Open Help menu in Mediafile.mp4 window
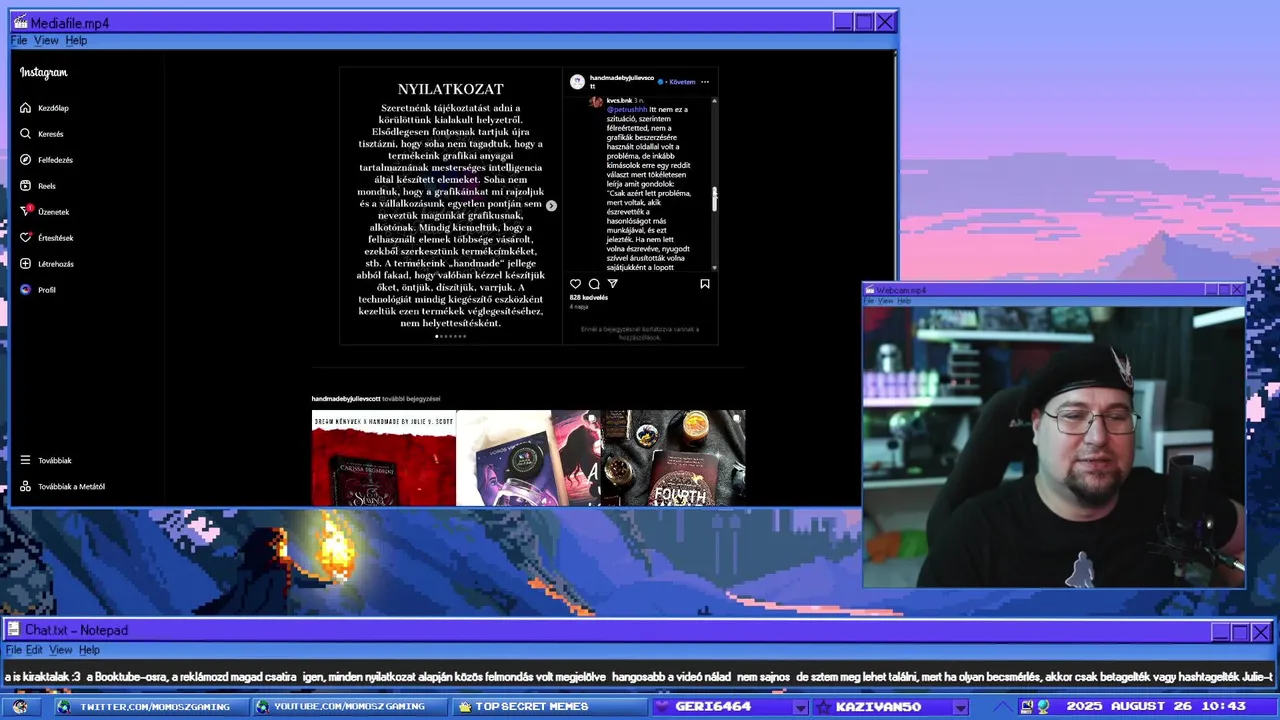This screenshot has height=720, width=1280. 77,41
